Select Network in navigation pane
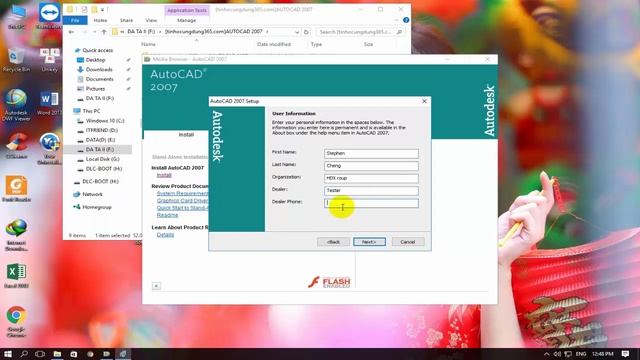The width and height of the screenshot is (640, 360). pyautogui.click(x=92, y=194)
